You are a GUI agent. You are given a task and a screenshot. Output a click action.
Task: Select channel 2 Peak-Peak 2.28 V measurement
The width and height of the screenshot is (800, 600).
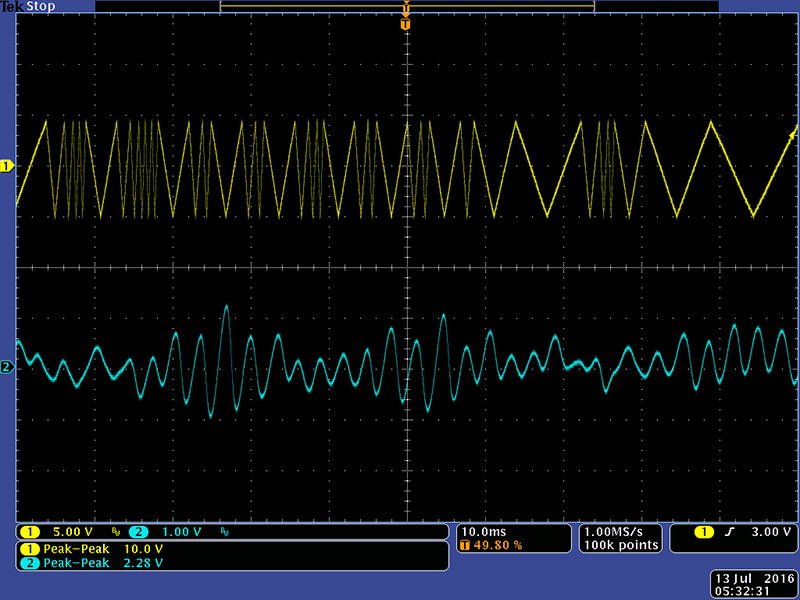100,564
